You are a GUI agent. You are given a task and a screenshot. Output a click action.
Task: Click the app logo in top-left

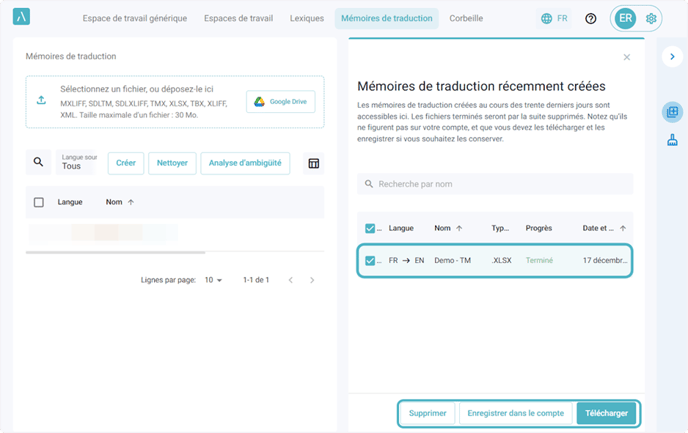(21, 18)
